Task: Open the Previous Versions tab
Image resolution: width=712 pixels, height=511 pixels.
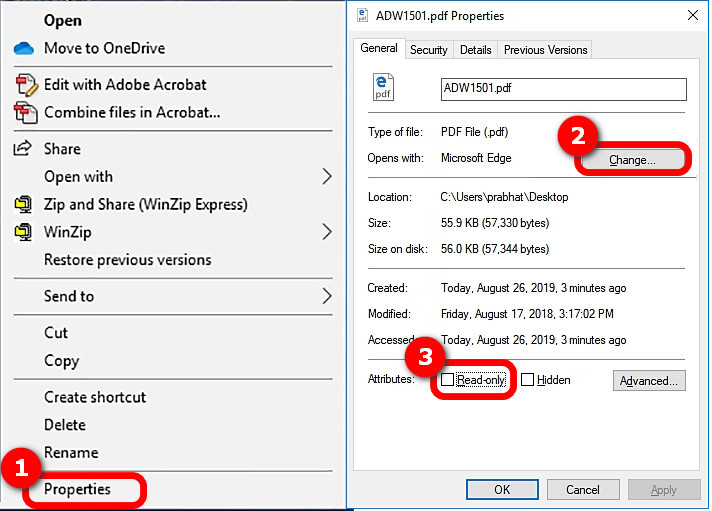Action: pos(545,50)
